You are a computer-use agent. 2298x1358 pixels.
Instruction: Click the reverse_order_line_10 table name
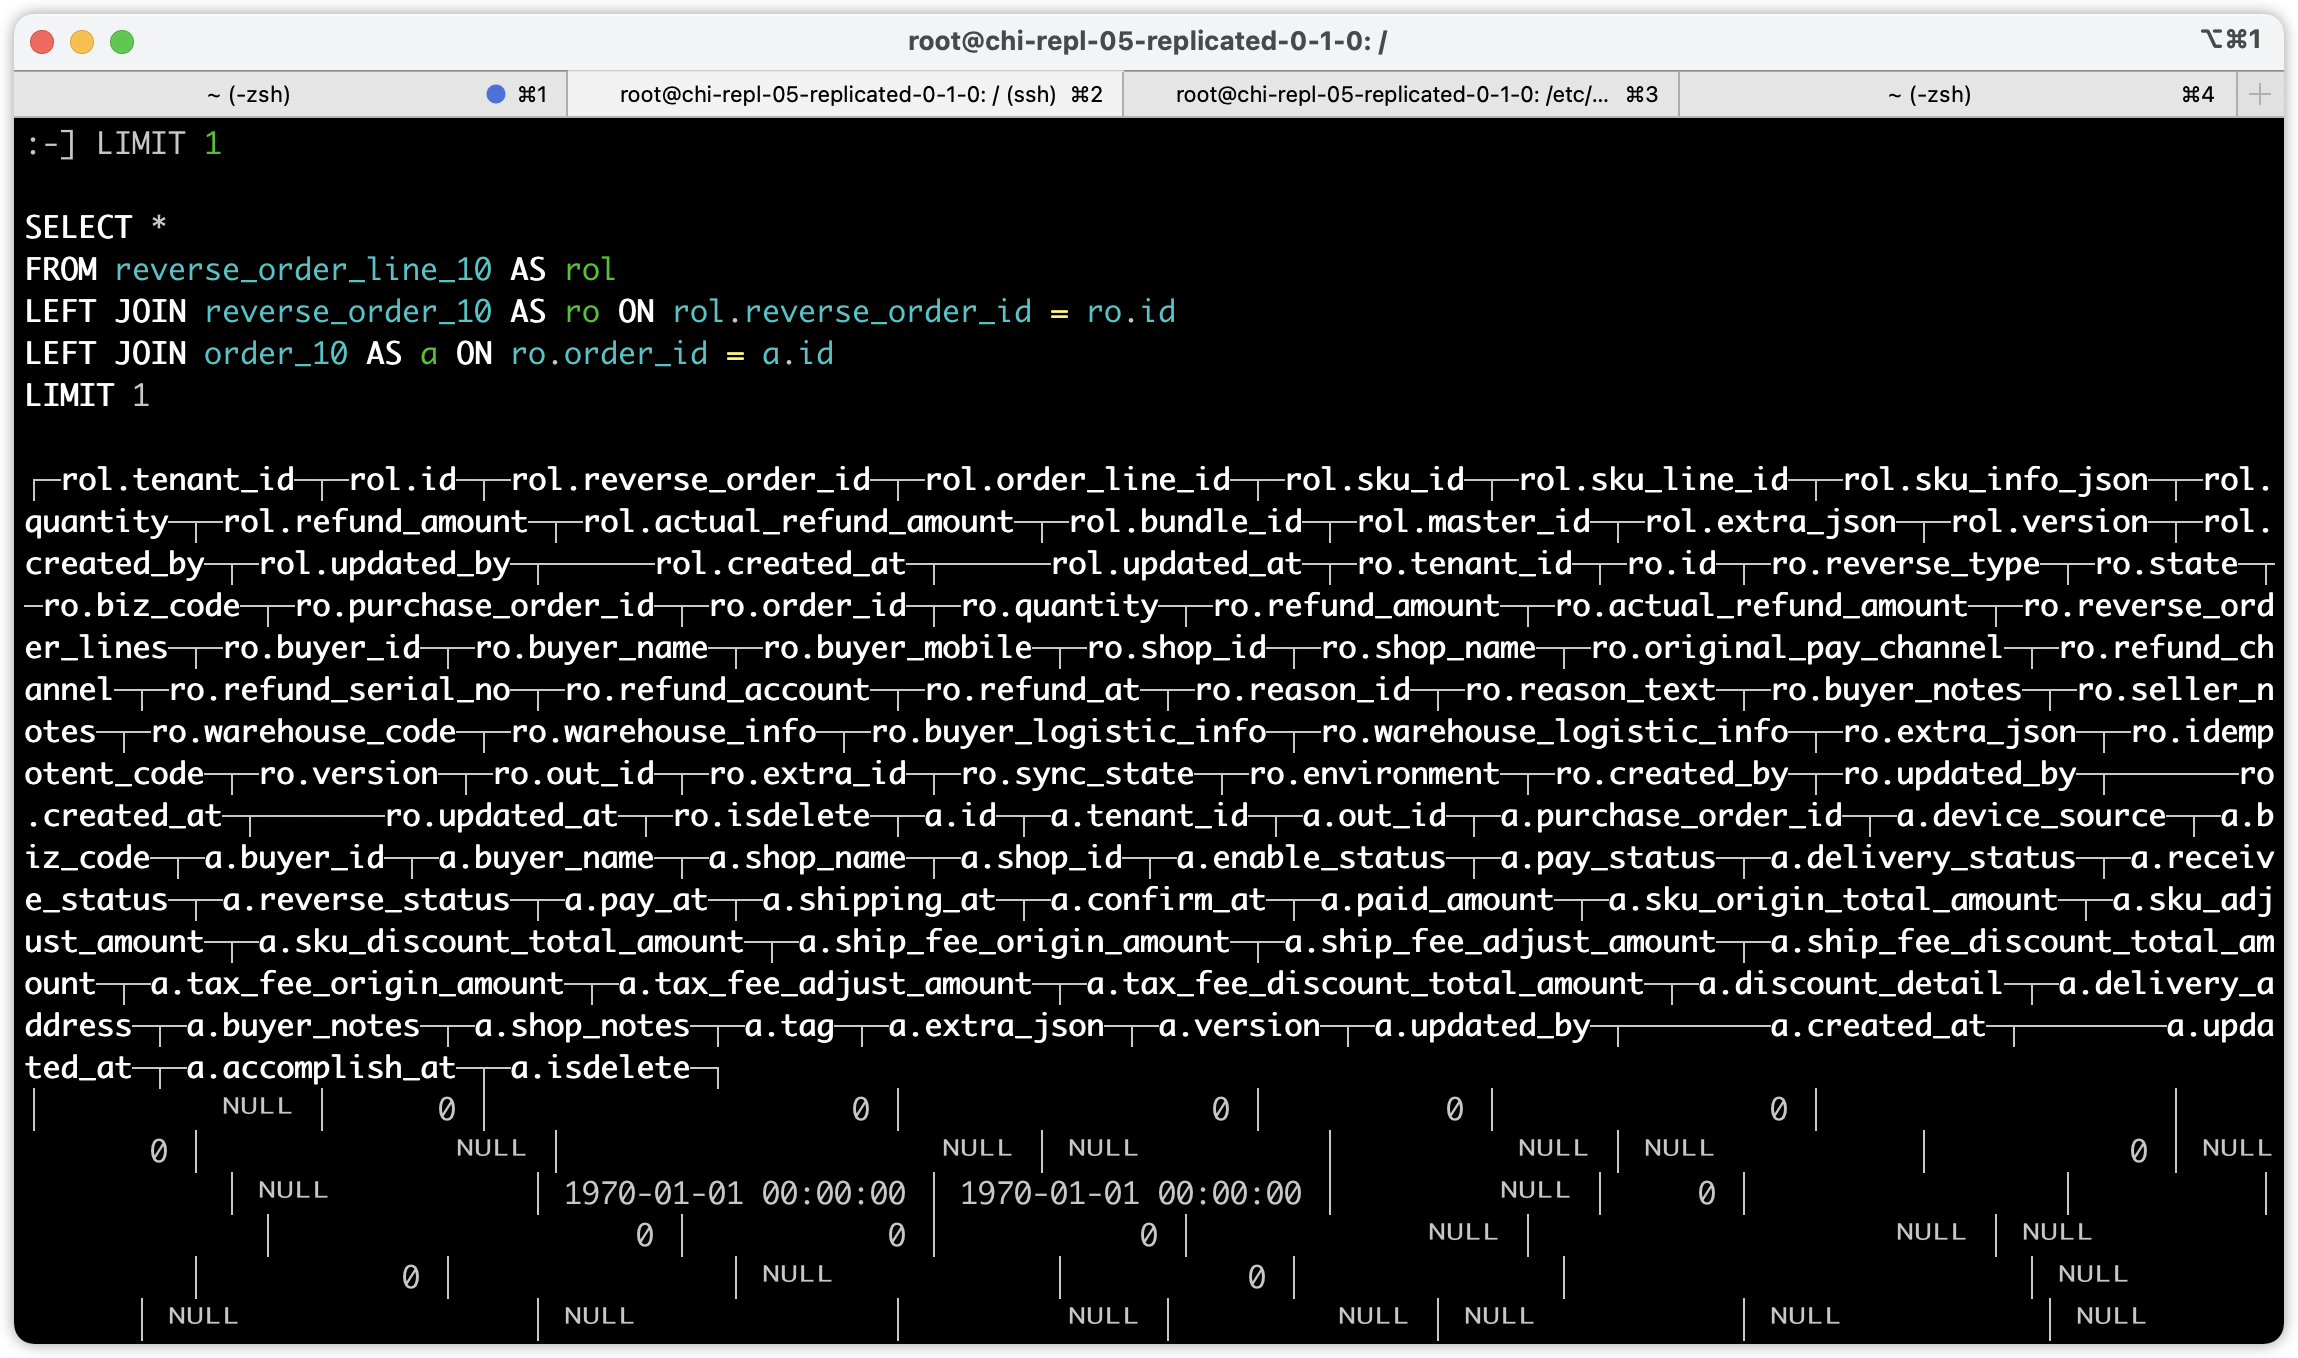click(303, 270)
